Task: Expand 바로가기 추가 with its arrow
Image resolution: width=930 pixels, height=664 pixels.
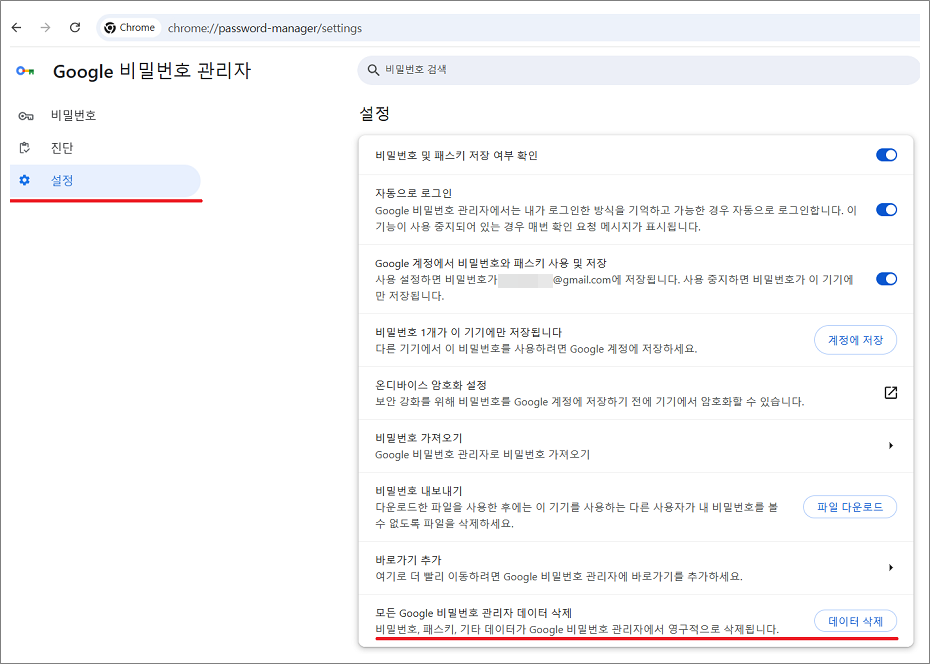Action: [x=890, y=567]
